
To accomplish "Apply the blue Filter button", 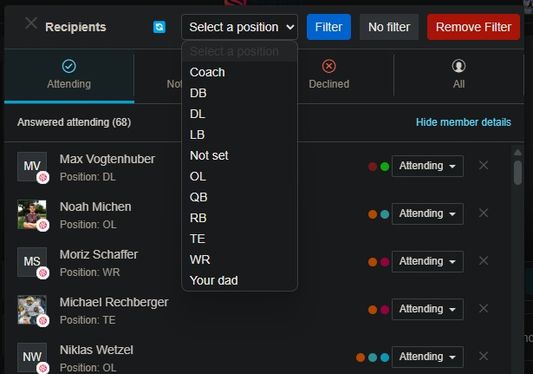I will pos(329,27).
